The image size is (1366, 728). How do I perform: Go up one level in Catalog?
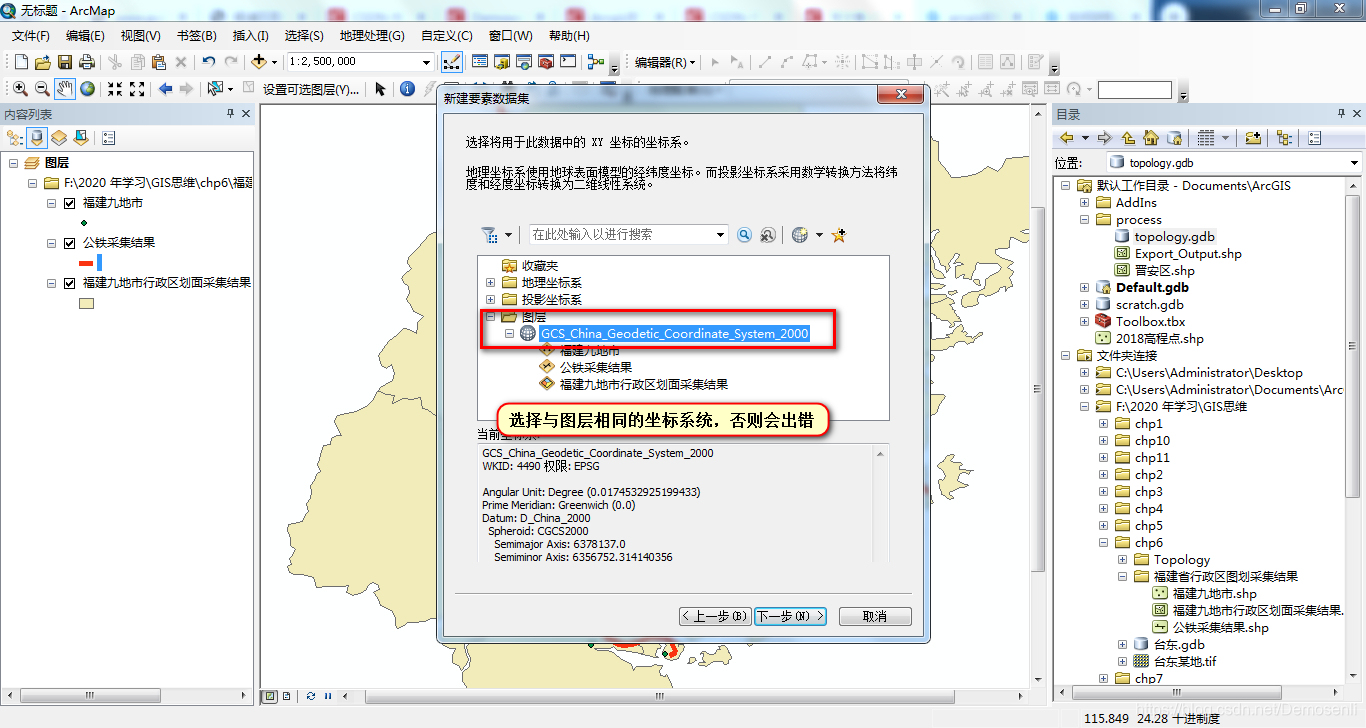[1129, 138]
